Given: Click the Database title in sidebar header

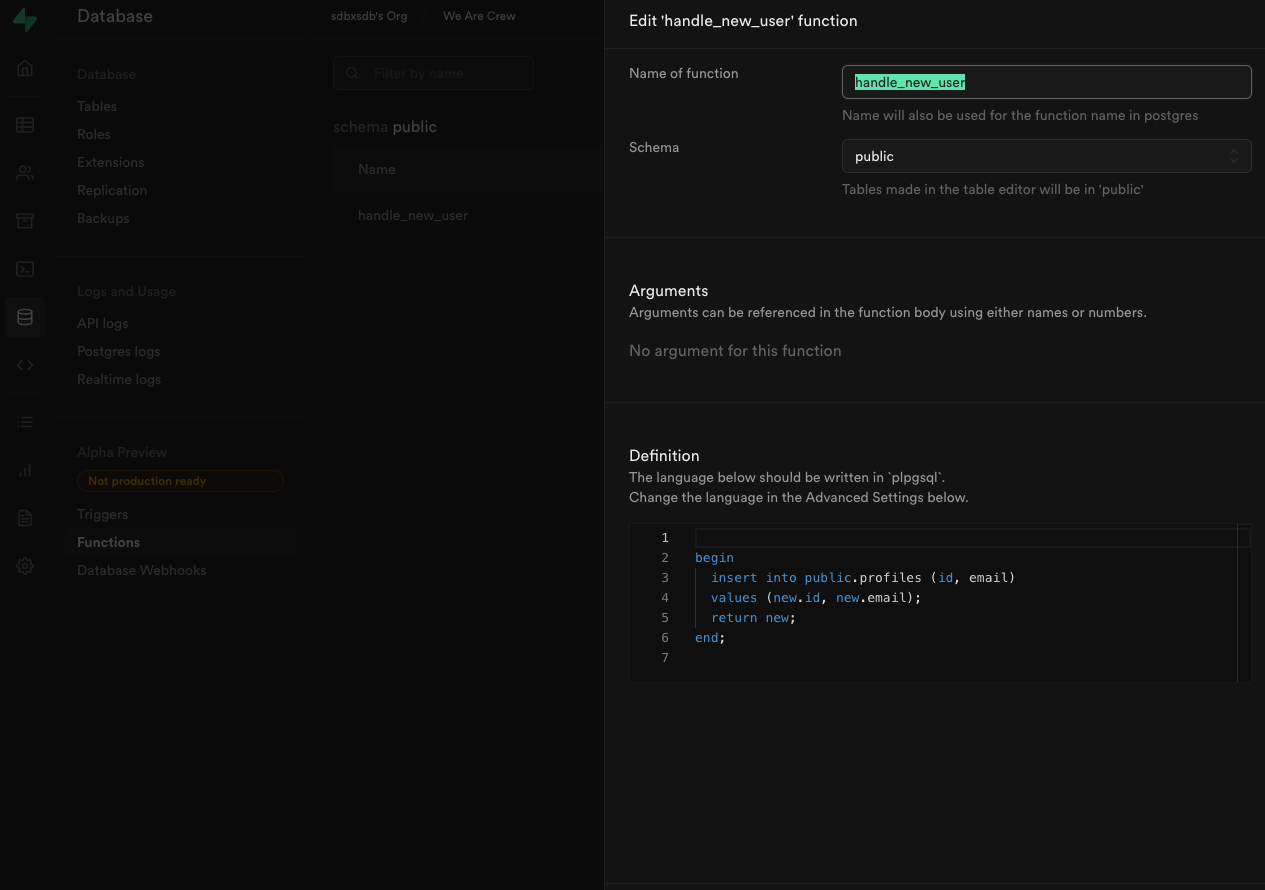Looking at the screenshot, I should pos(115,16).
